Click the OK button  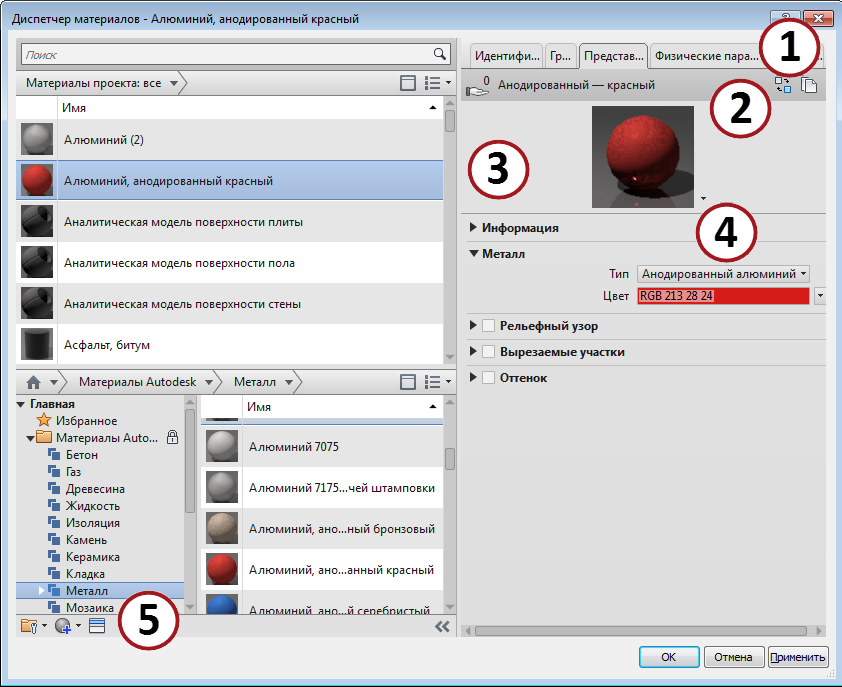(x=669, y=656)
